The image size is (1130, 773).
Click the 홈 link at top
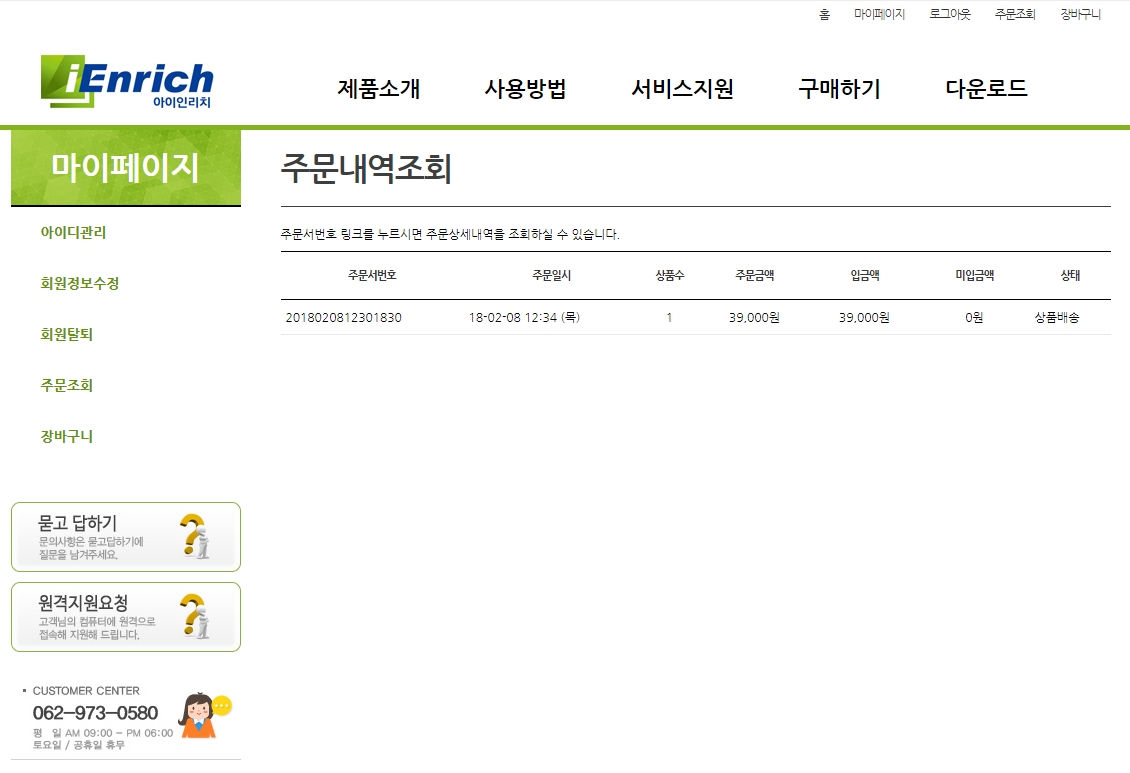(824, 15)
